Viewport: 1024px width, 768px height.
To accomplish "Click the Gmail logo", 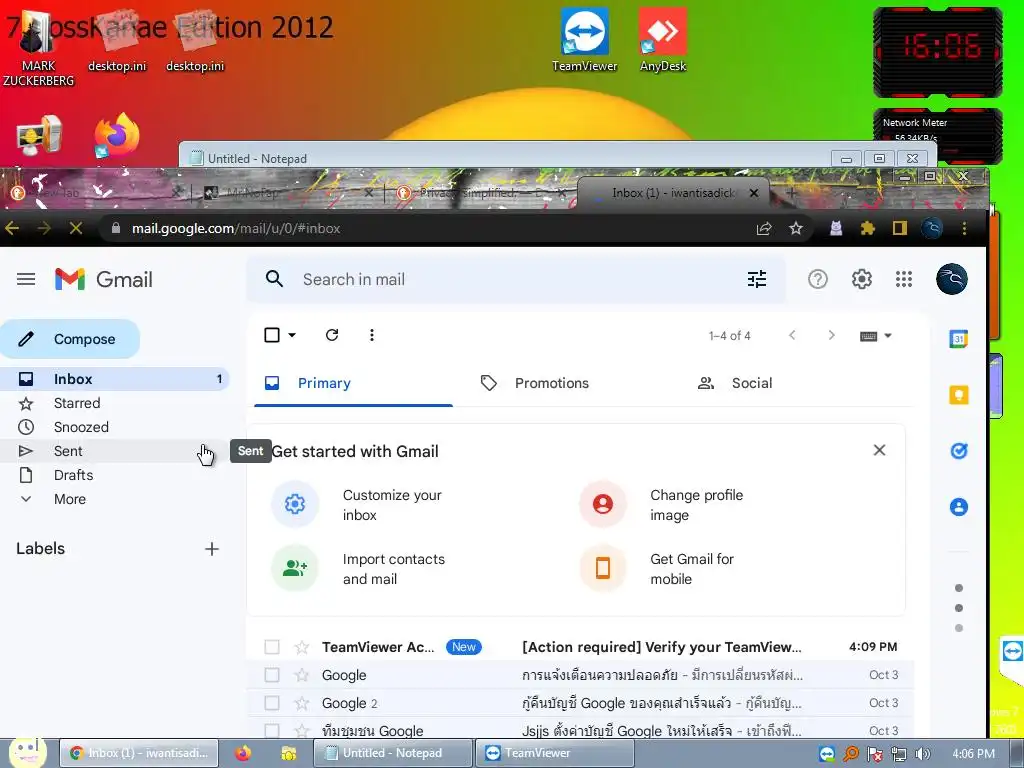I will 104,280.
